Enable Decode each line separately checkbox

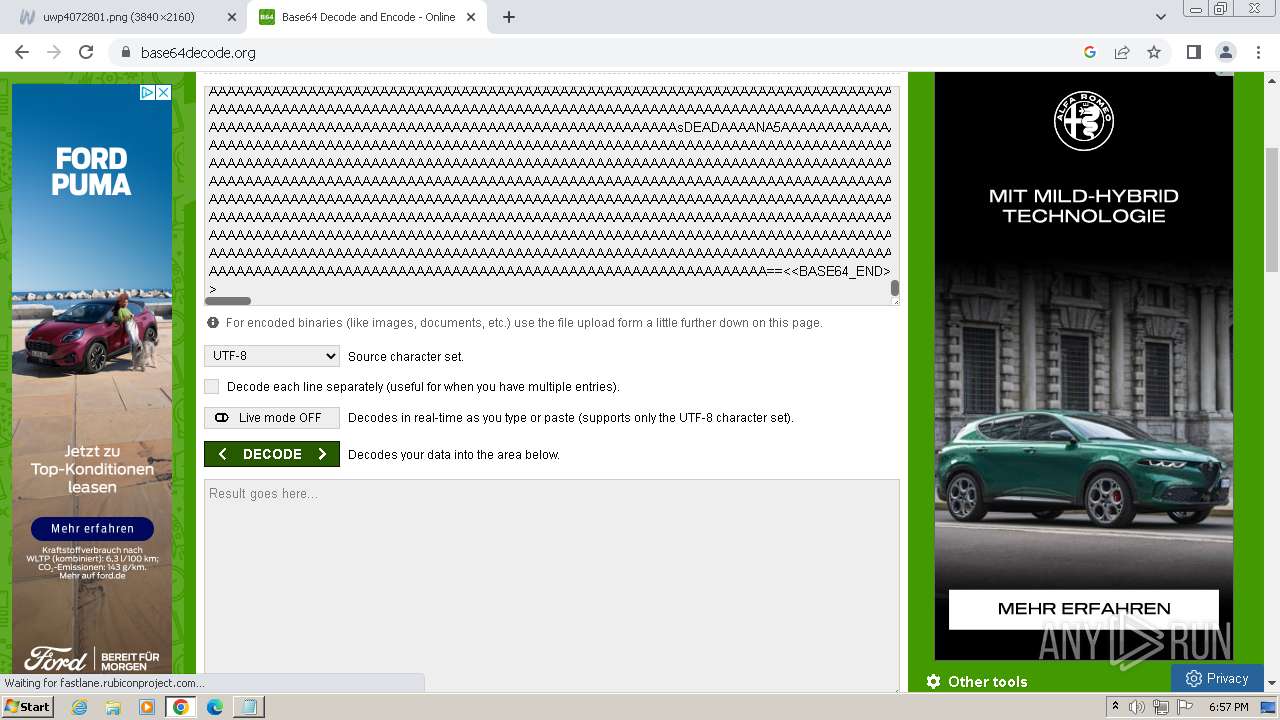211,386
